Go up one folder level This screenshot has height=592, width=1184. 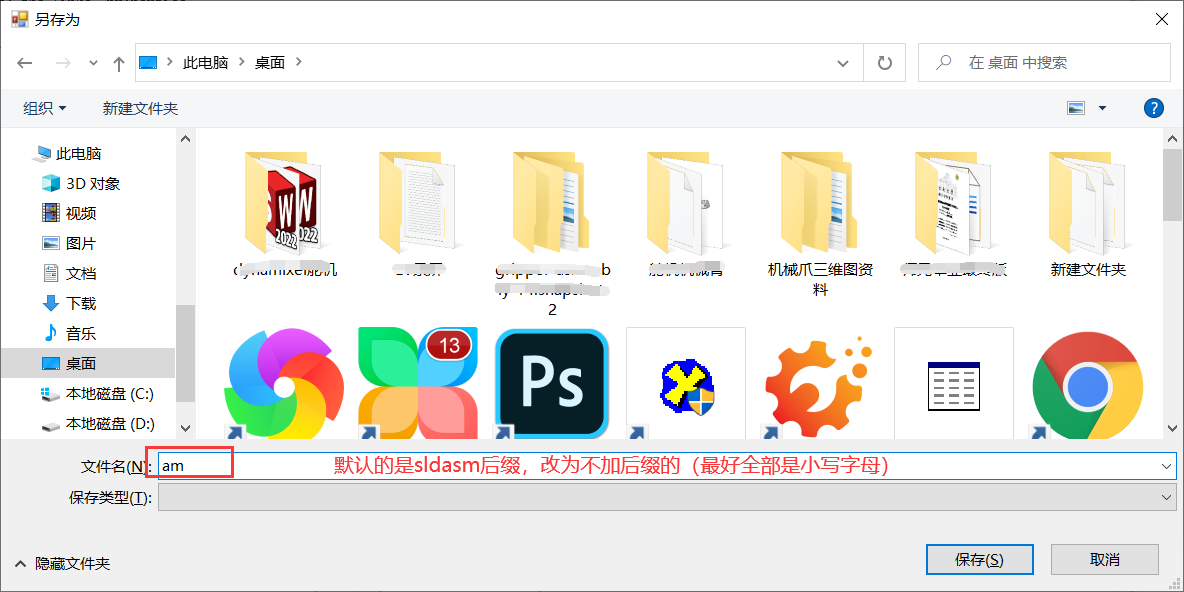(x=119, y=63)
